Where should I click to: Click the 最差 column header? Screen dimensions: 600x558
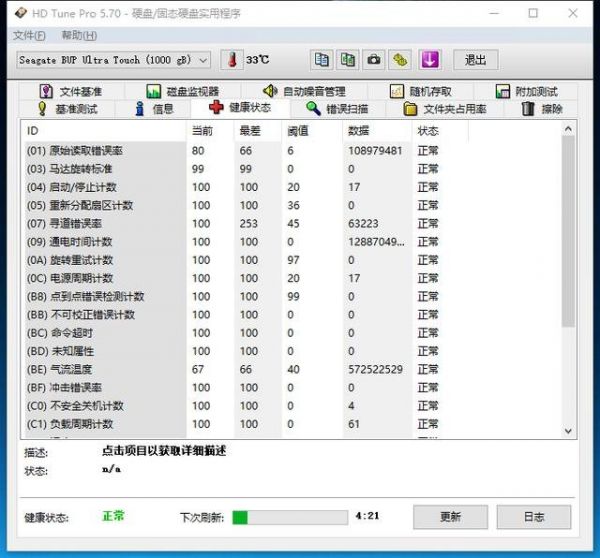coord(257,131)
